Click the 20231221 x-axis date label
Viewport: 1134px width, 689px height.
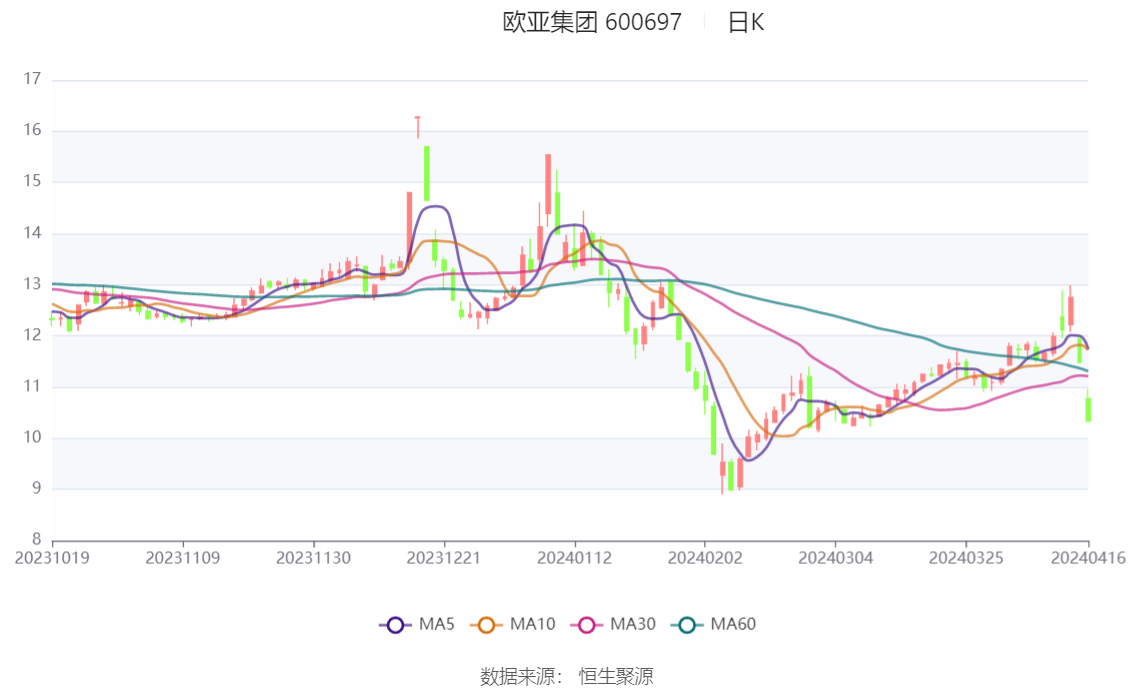pyautogui.click(x=444, y=558)
